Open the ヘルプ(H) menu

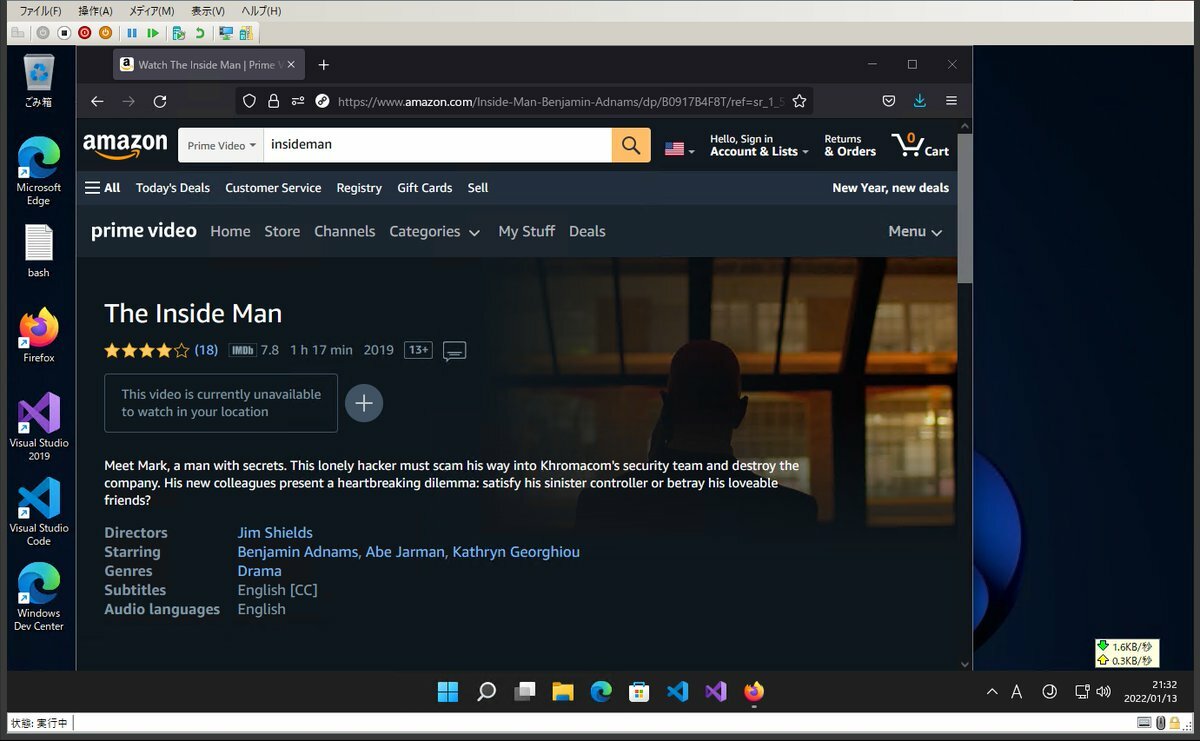click(261, 10)
